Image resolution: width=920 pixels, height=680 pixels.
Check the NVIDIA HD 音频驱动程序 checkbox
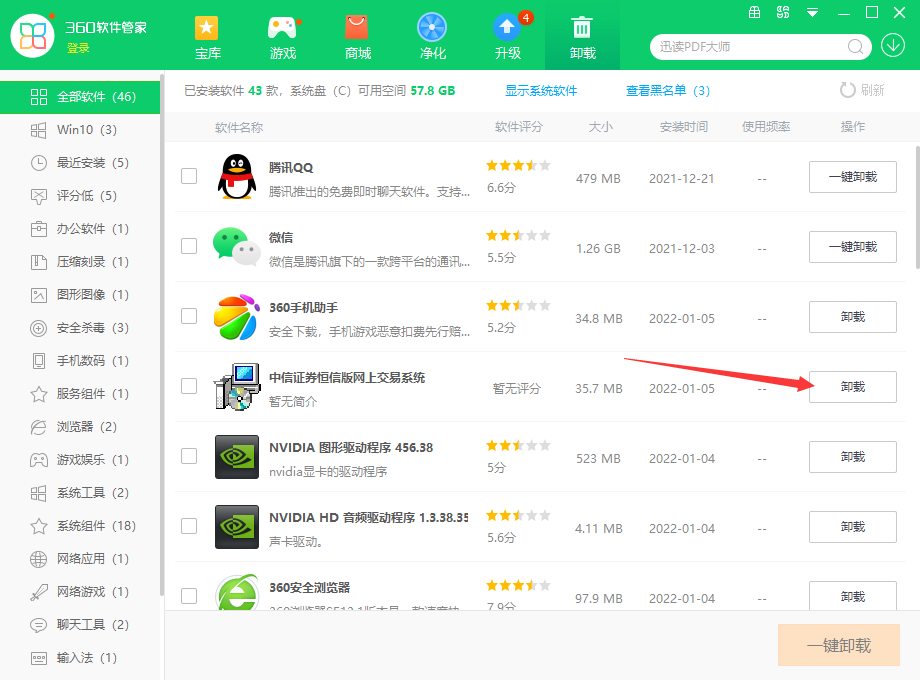pyautogui.click(x=189, y=526)
